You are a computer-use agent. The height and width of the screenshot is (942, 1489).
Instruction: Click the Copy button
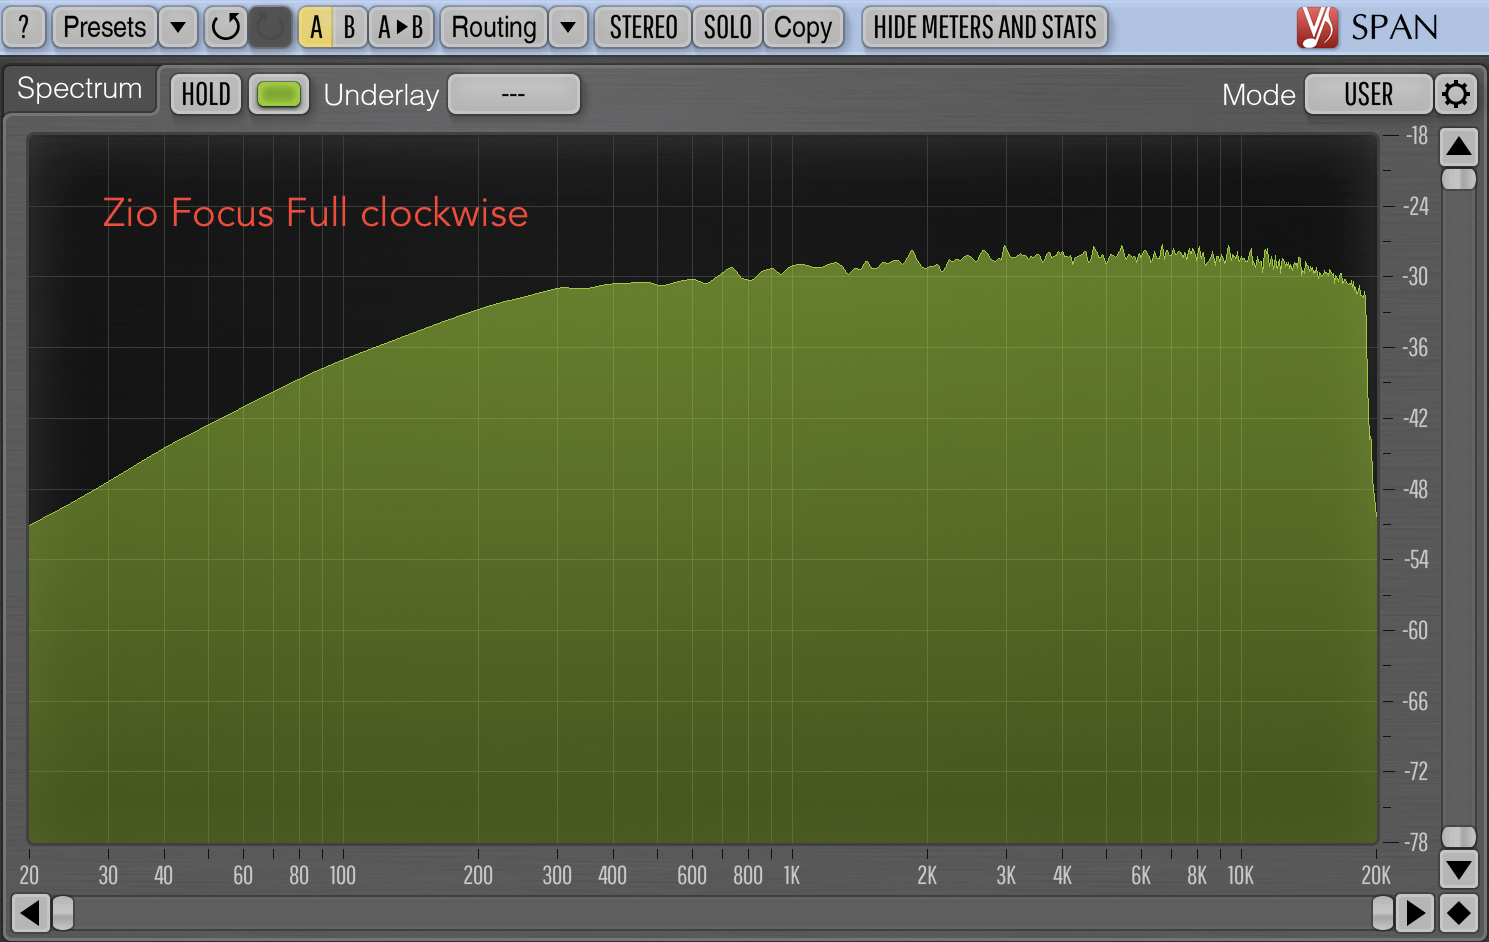[803, 27]
